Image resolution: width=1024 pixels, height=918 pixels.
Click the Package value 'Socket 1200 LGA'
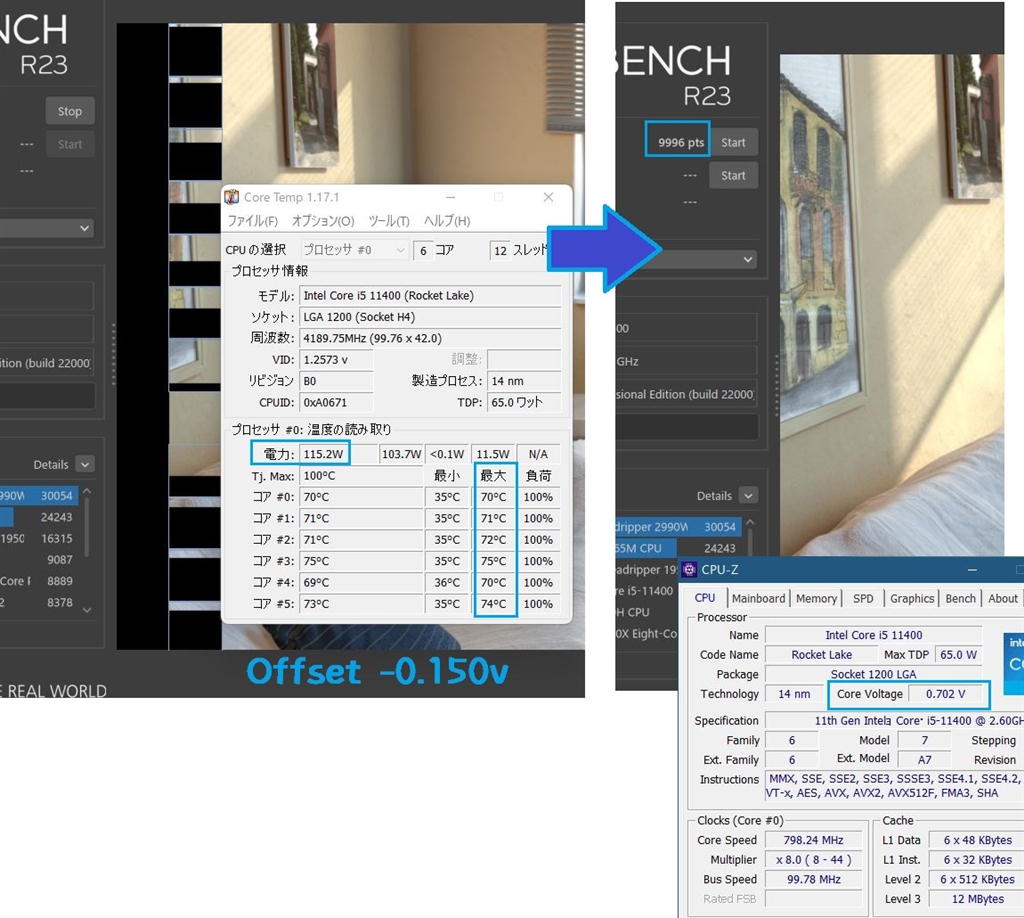point(874,674)
